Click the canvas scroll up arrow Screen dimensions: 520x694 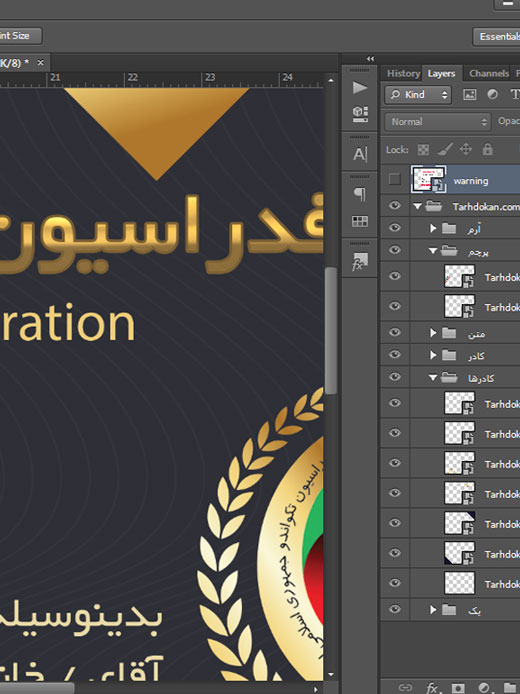pos(331,81)
